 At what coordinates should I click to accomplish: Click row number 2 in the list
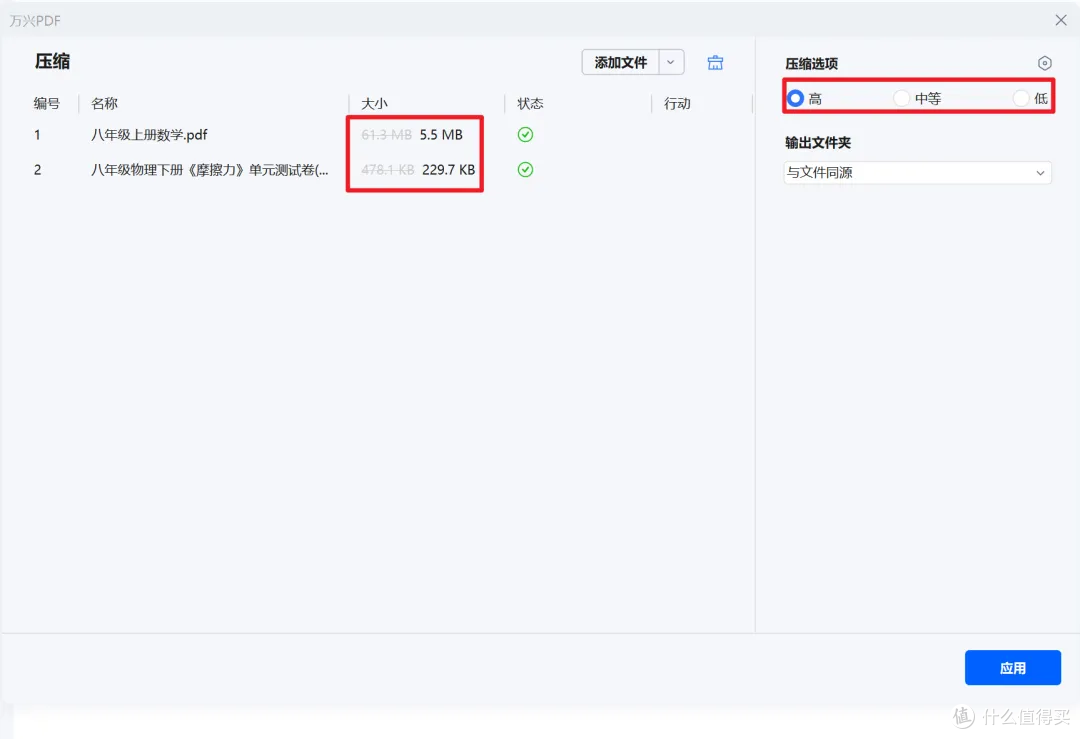(37, 169)
